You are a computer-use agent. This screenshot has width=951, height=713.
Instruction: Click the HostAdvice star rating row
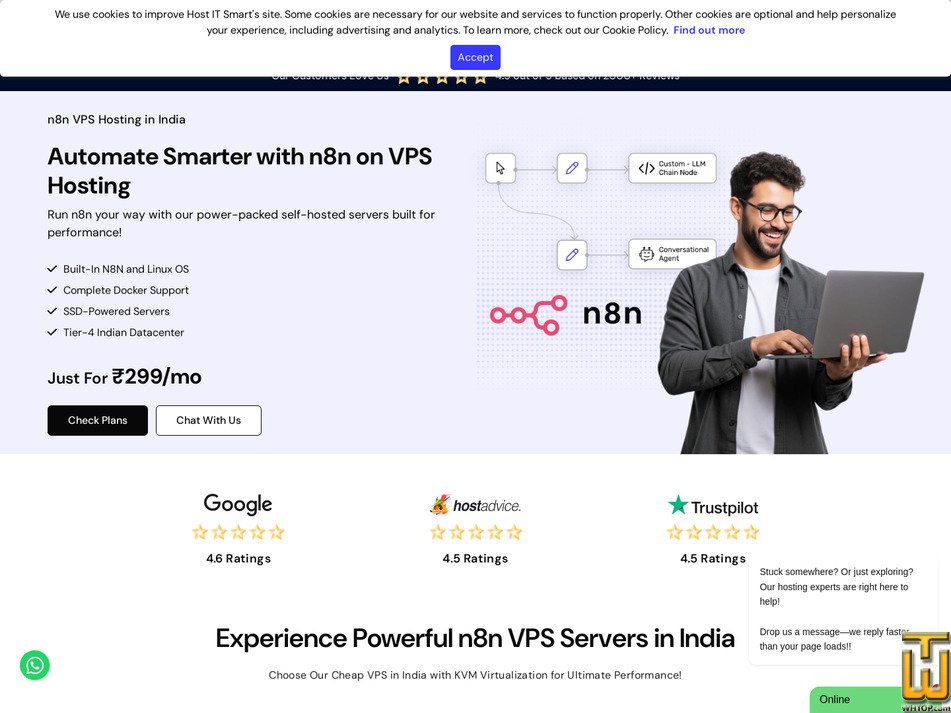point(476,532)
